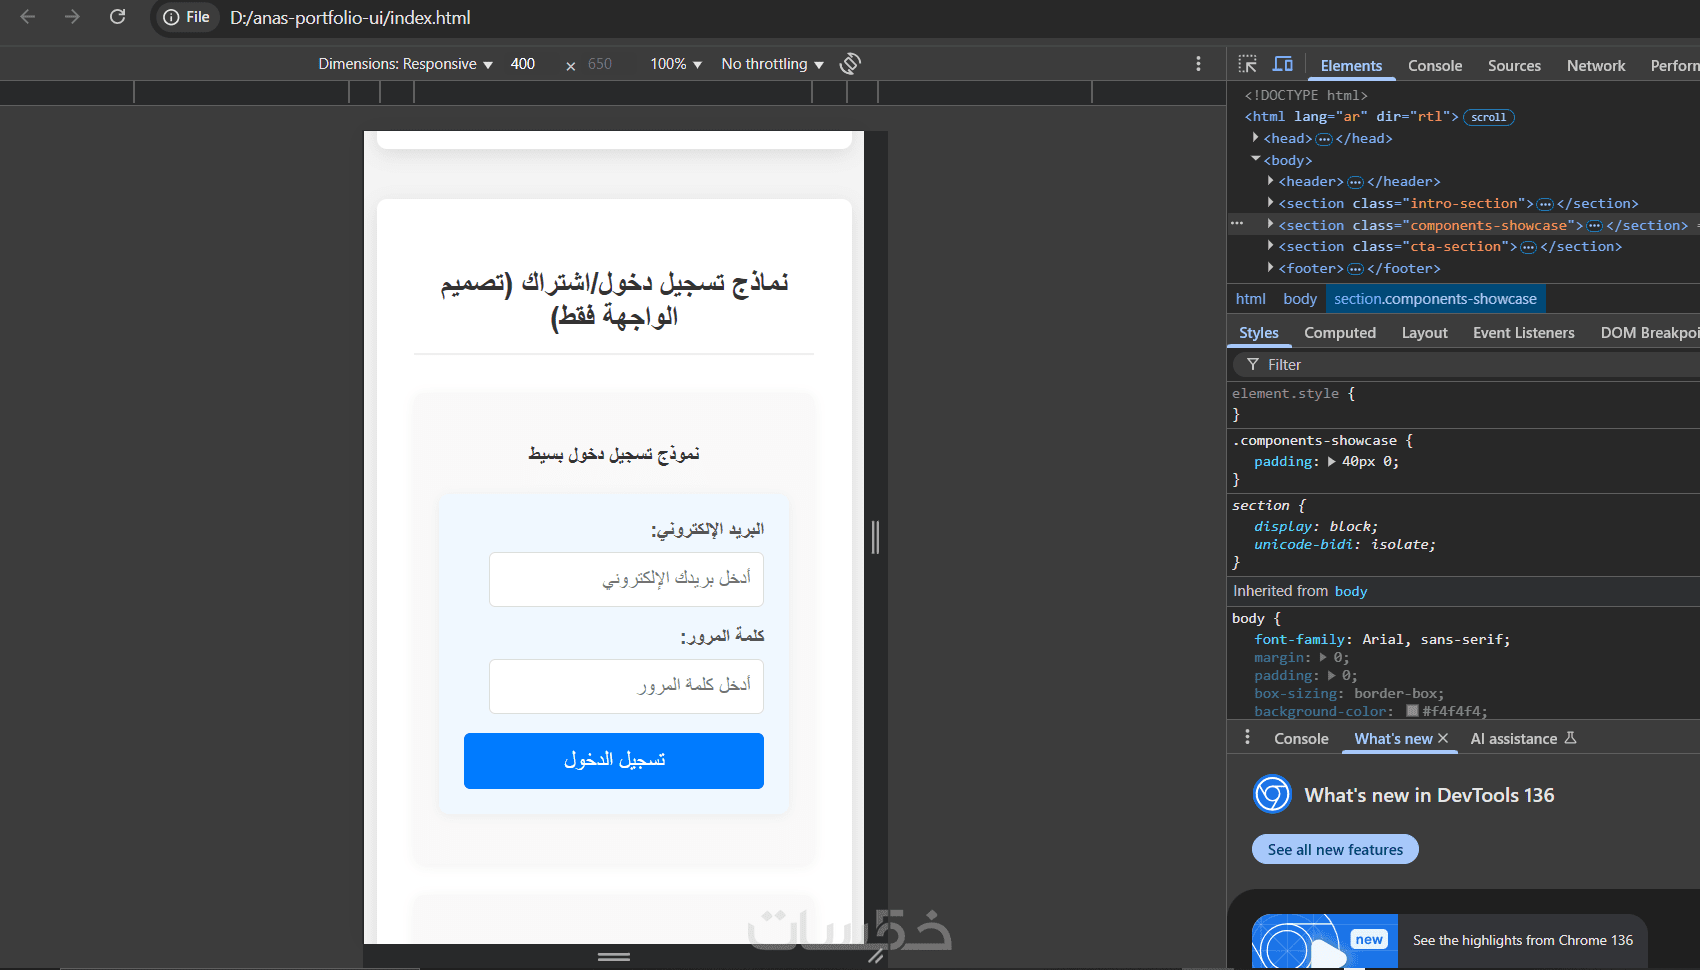The height and width of the screenshot is (970, 1700).
Task: Expand the components-showcase section node
Action: click(1271, 225)
